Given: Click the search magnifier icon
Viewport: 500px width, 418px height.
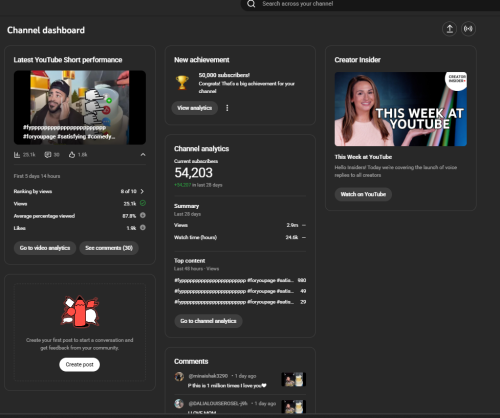Looking at the screenshot, I should point(251,4).
